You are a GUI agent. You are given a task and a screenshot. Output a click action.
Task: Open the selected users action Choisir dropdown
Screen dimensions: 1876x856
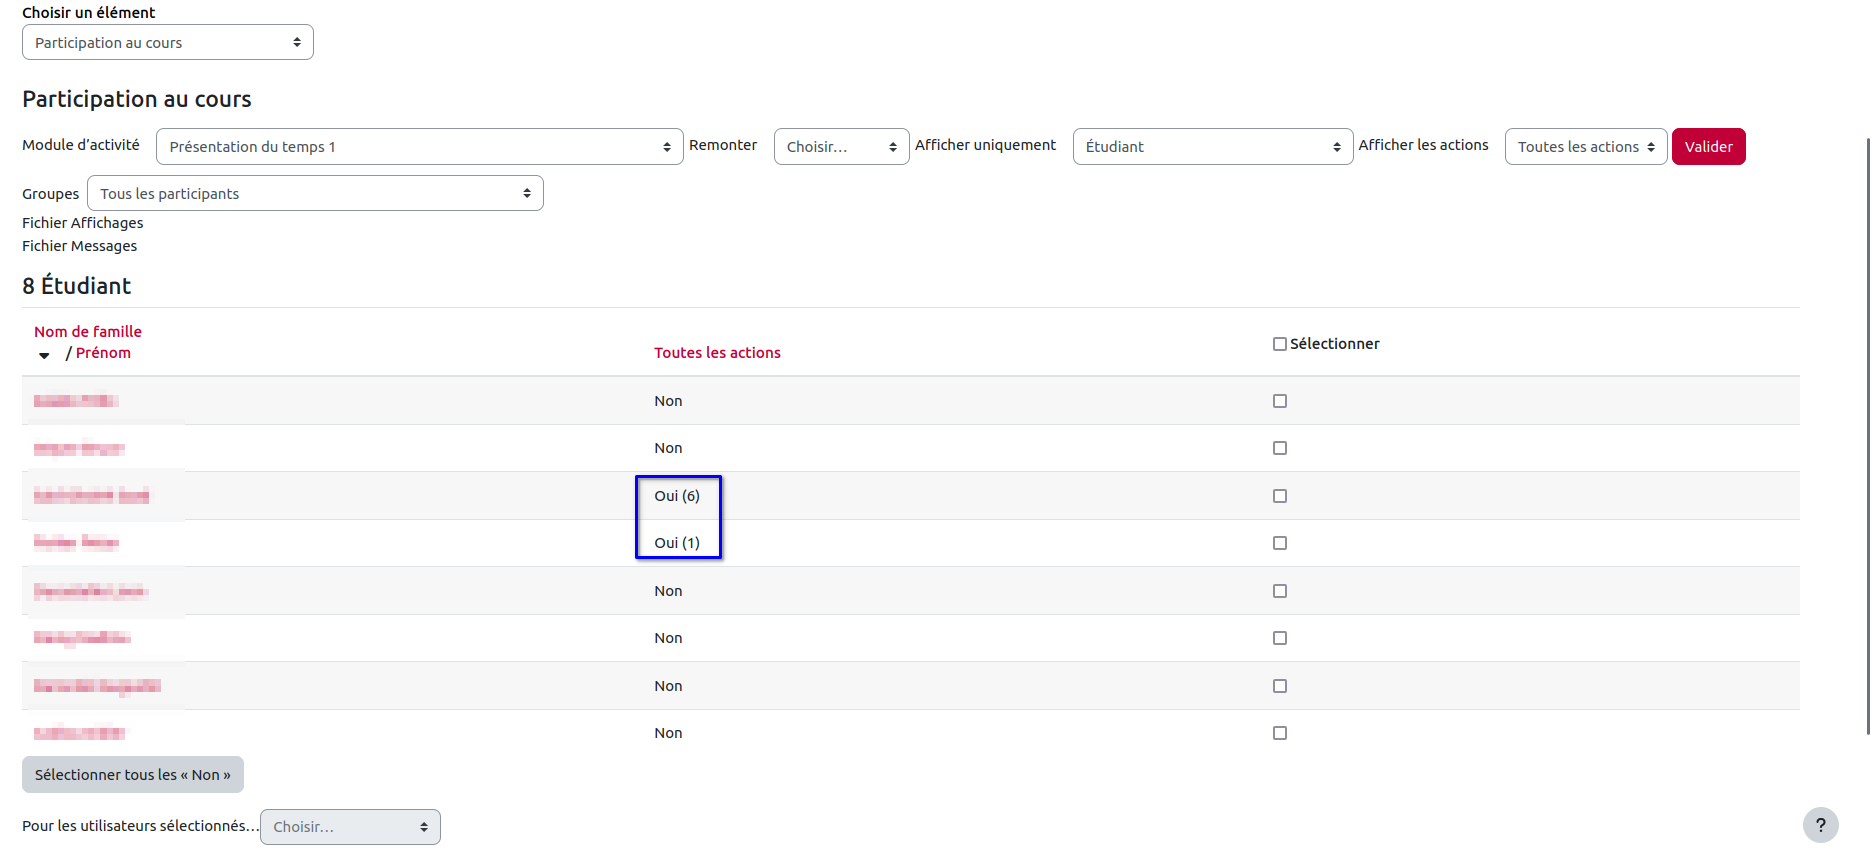click(350, 827)
